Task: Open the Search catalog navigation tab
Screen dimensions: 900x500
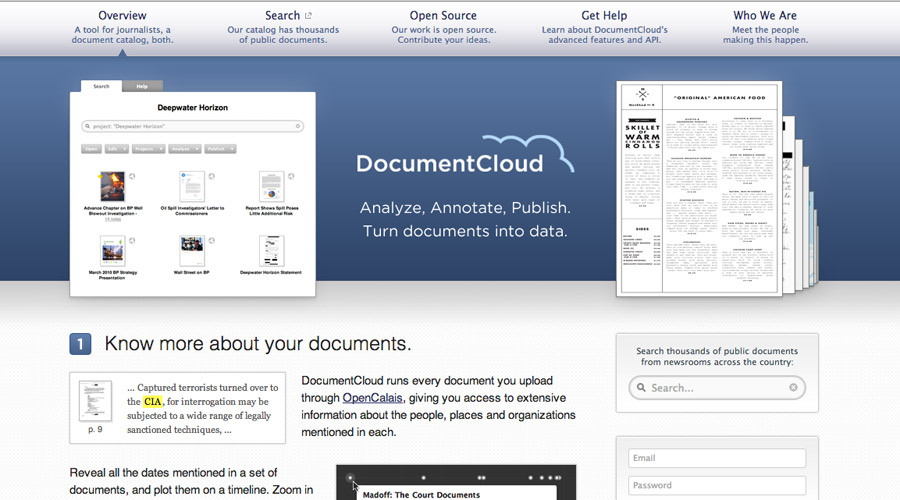Action: [283, 27]
